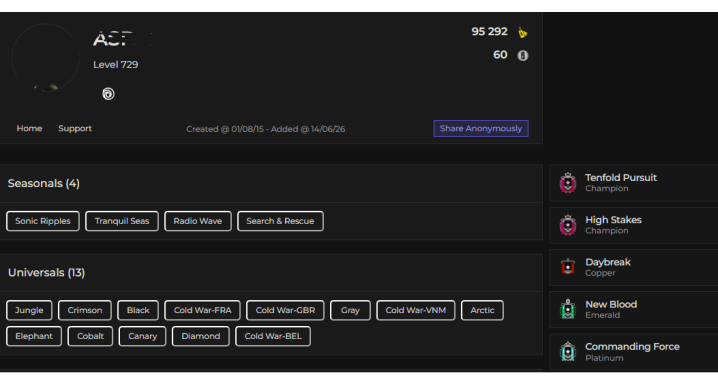Click the Platinum rank label
The image size is (718, 386).
[604, 358]
